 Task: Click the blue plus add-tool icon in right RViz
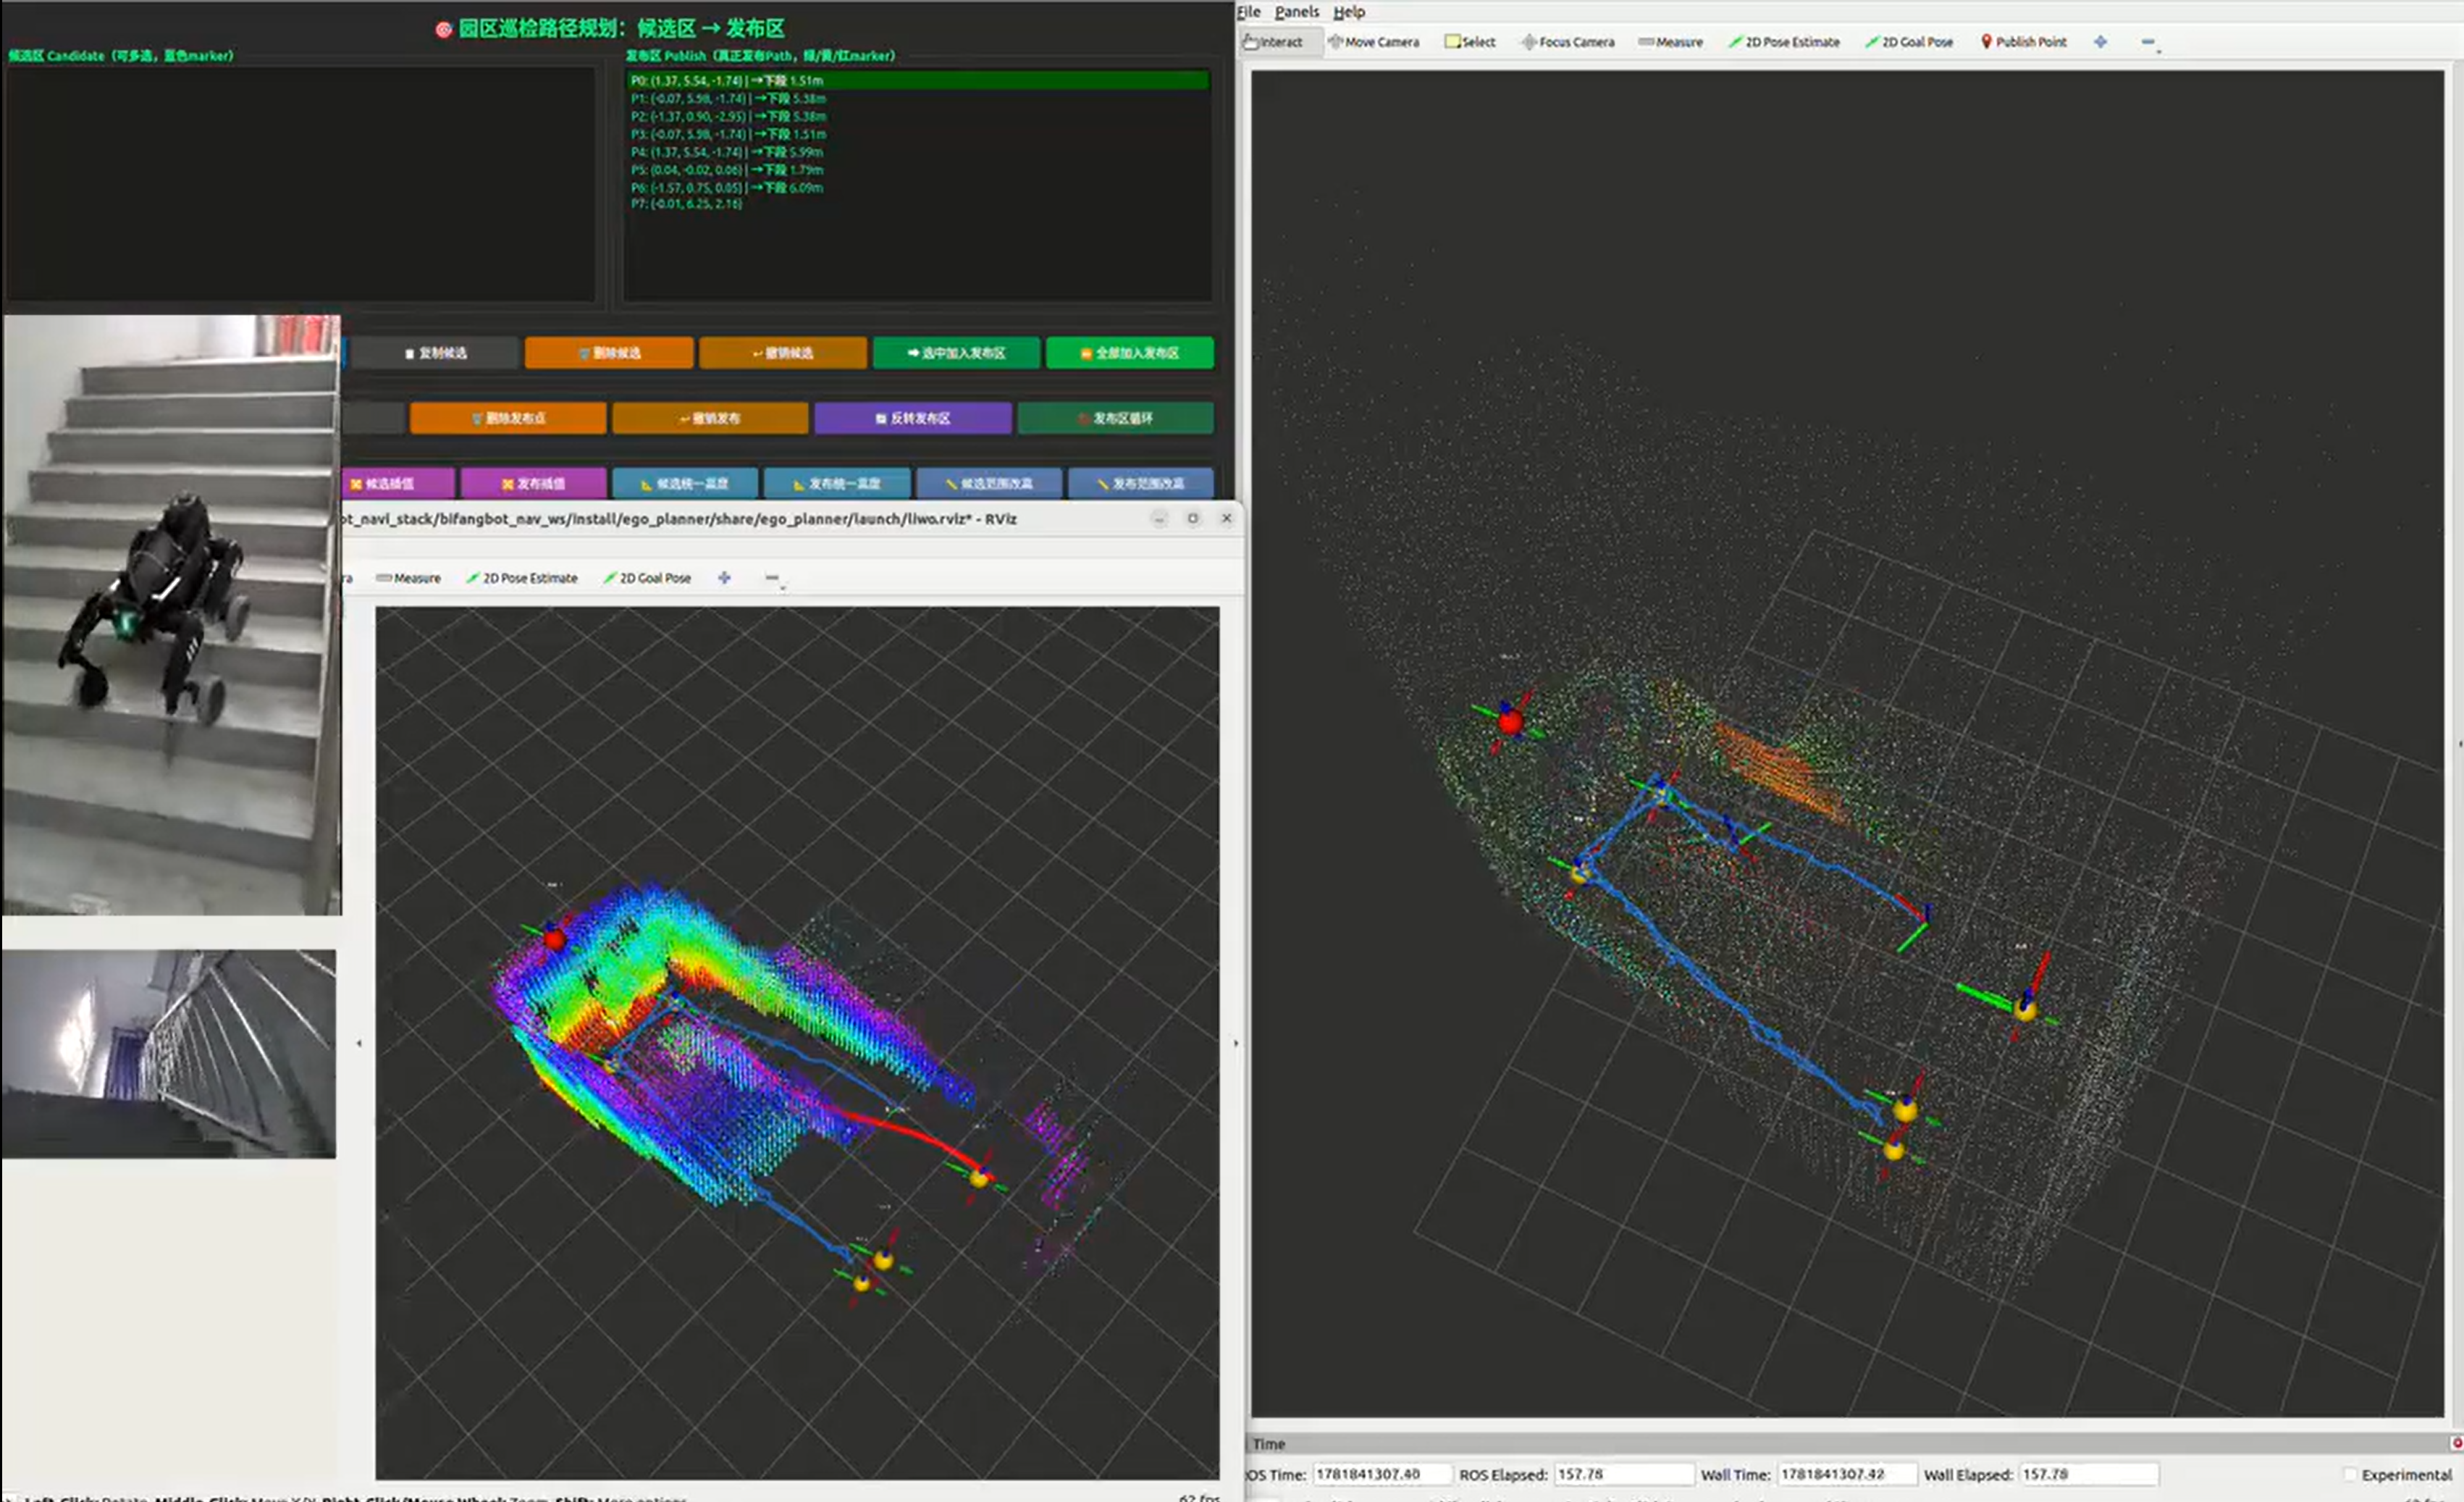pos(2100,42)
